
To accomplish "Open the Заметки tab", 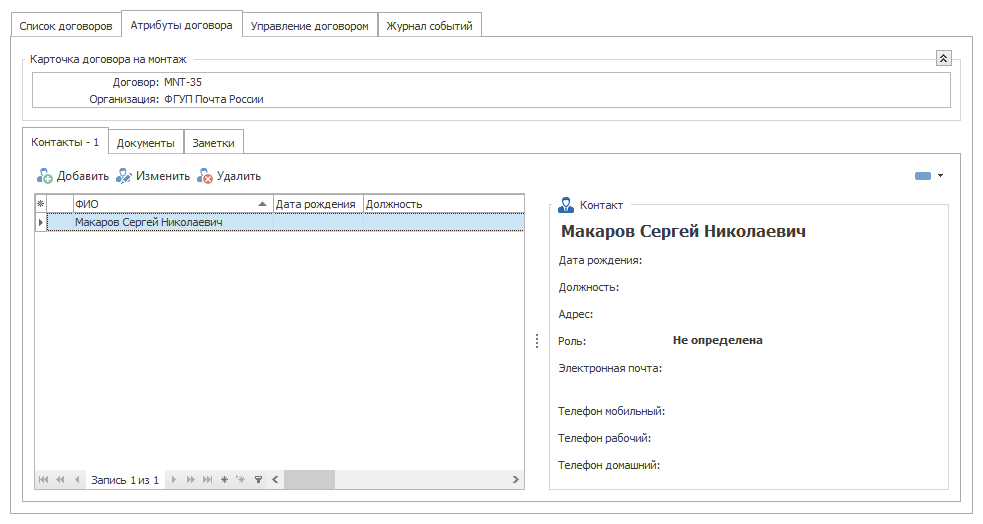I will tap(213, 143).
